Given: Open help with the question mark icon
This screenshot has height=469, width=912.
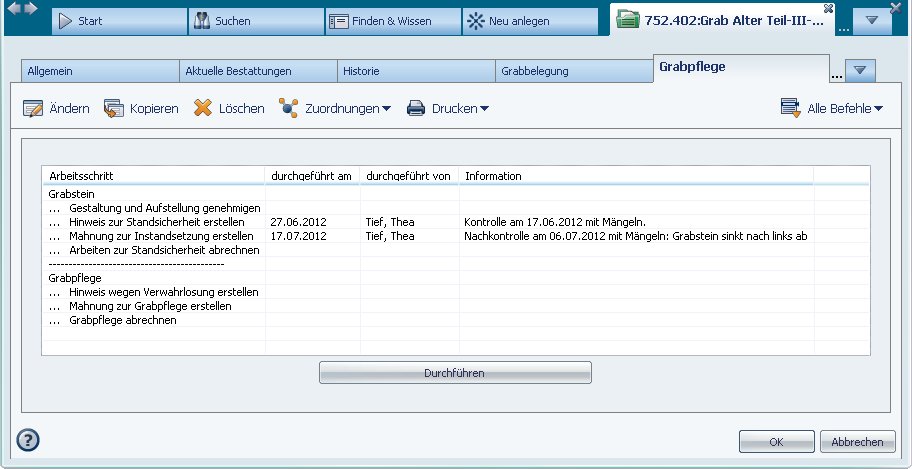Looking at the screenshot, I should coord(28,440).
